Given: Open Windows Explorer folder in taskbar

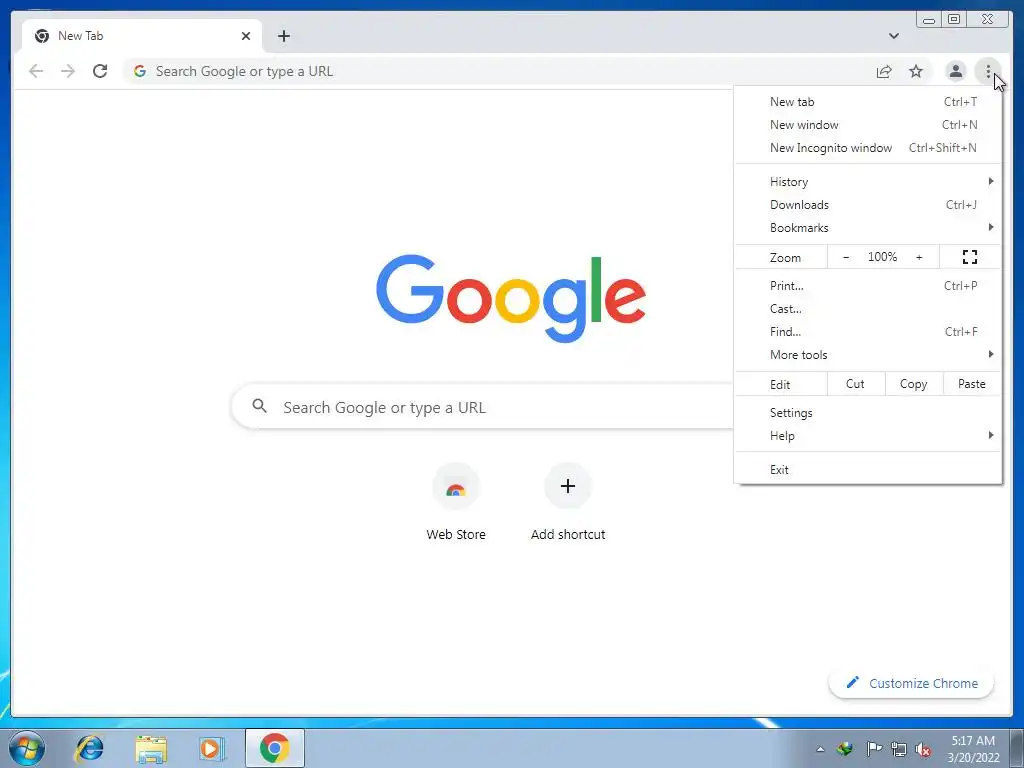Looking at the screenshot, I should (x=151, y=748).
